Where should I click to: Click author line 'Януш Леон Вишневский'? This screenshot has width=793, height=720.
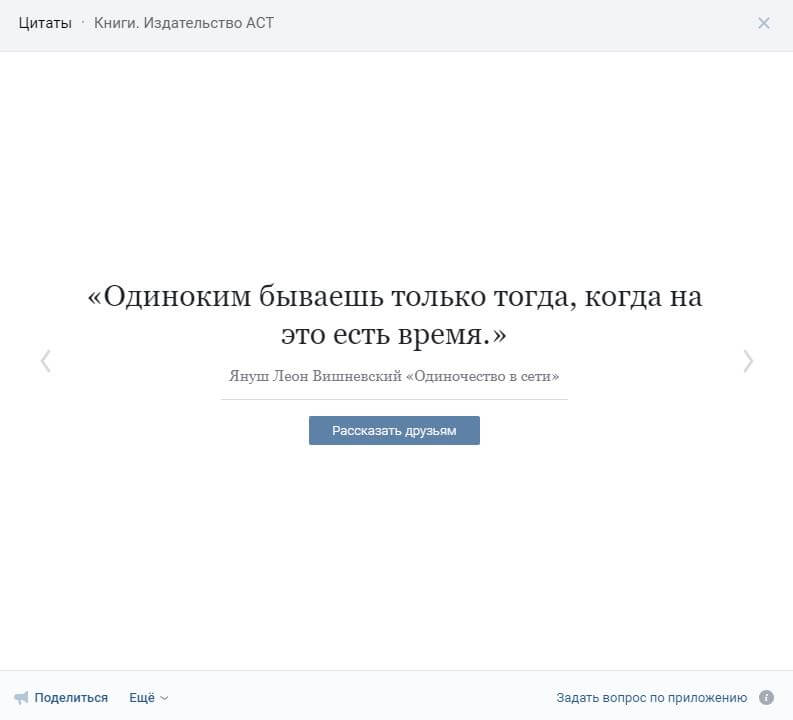point(315,376)
